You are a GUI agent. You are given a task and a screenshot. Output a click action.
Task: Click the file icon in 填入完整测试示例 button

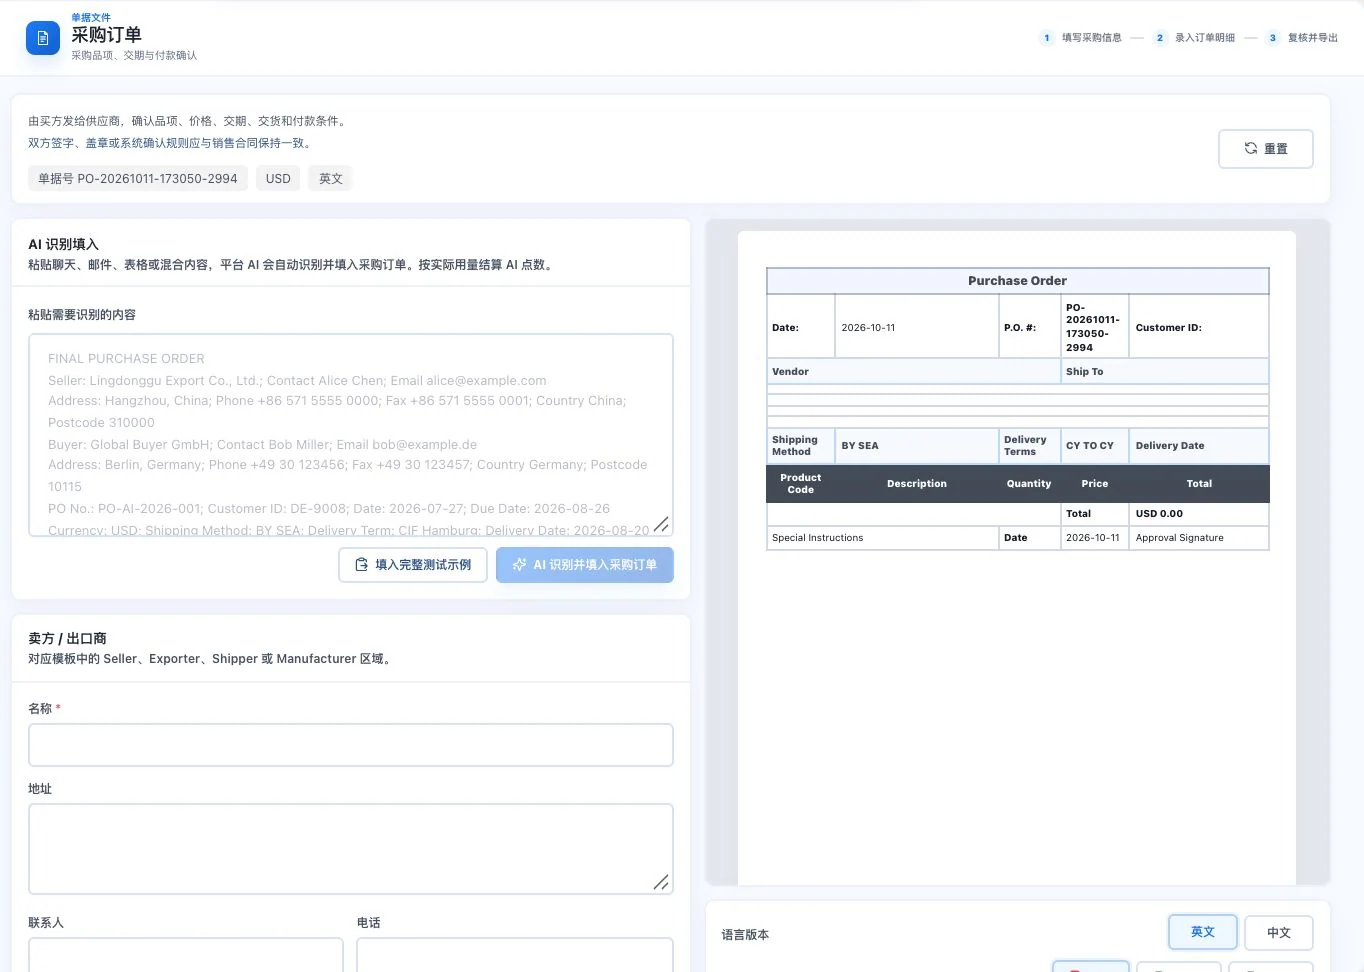click(x=362, y=565)
